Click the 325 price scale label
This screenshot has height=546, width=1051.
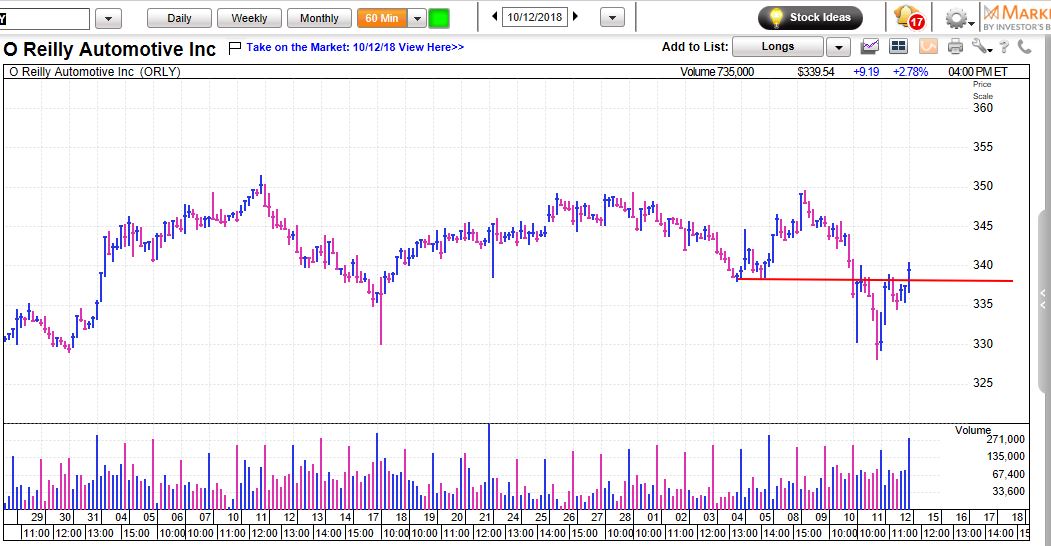[x=983, y=383]
